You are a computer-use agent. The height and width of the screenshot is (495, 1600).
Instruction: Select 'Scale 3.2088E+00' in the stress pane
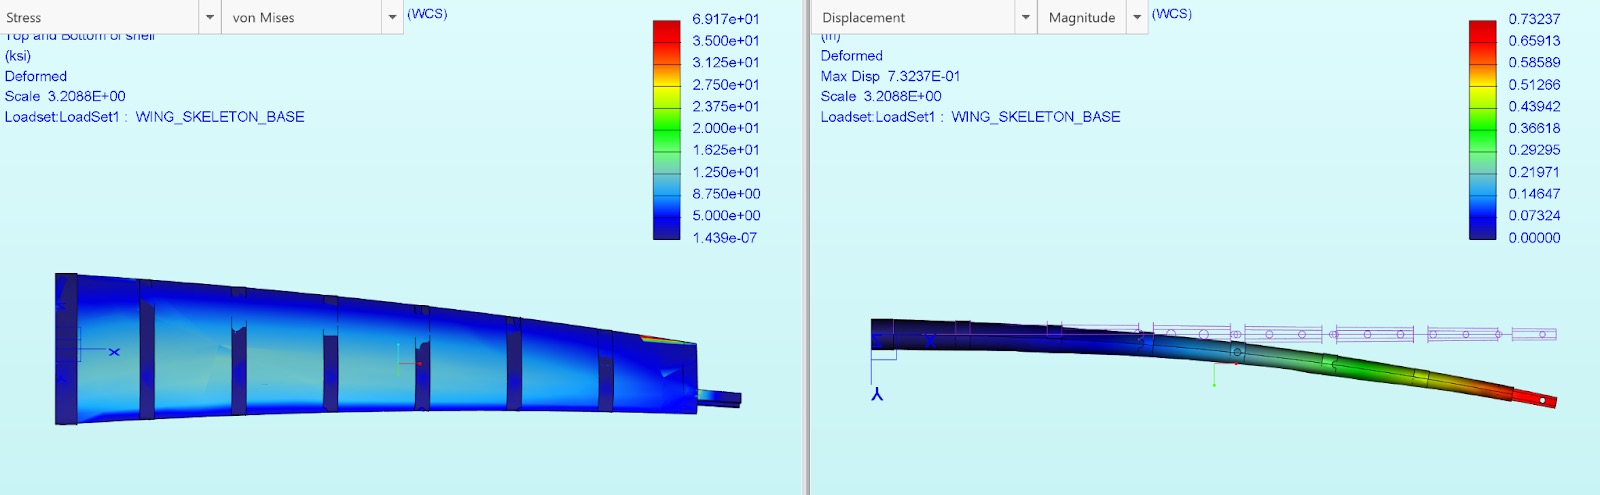[65, 96]
